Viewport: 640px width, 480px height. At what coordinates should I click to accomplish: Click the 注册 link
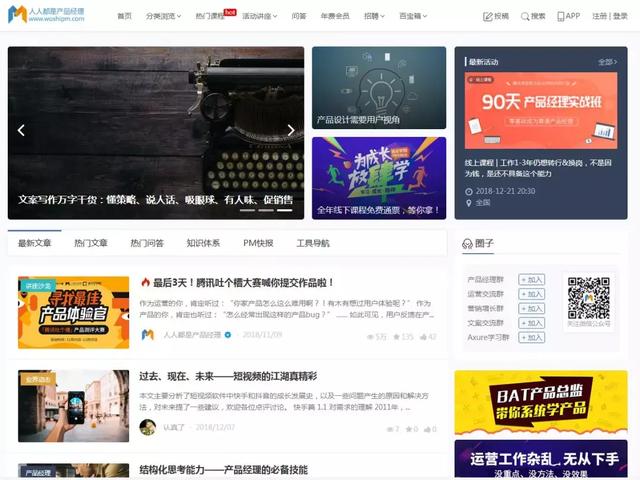tap(599, 16)
